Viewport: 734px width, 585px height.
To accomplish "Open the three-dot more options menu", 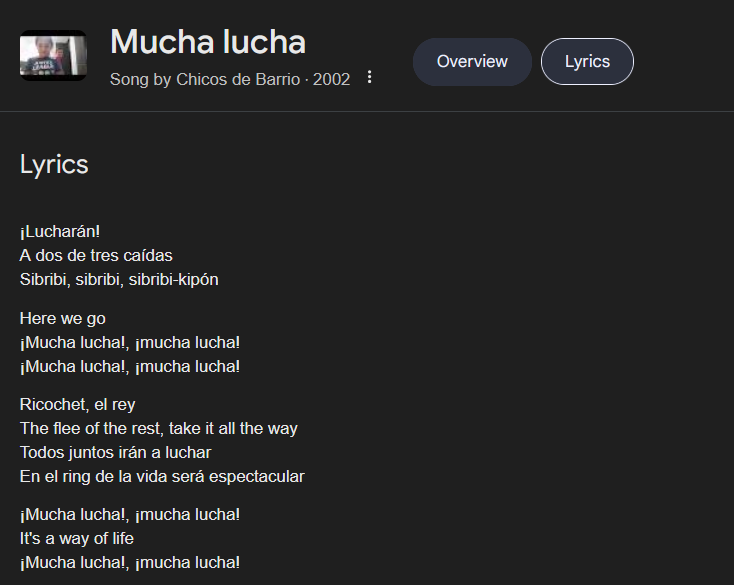I will 369,77.
